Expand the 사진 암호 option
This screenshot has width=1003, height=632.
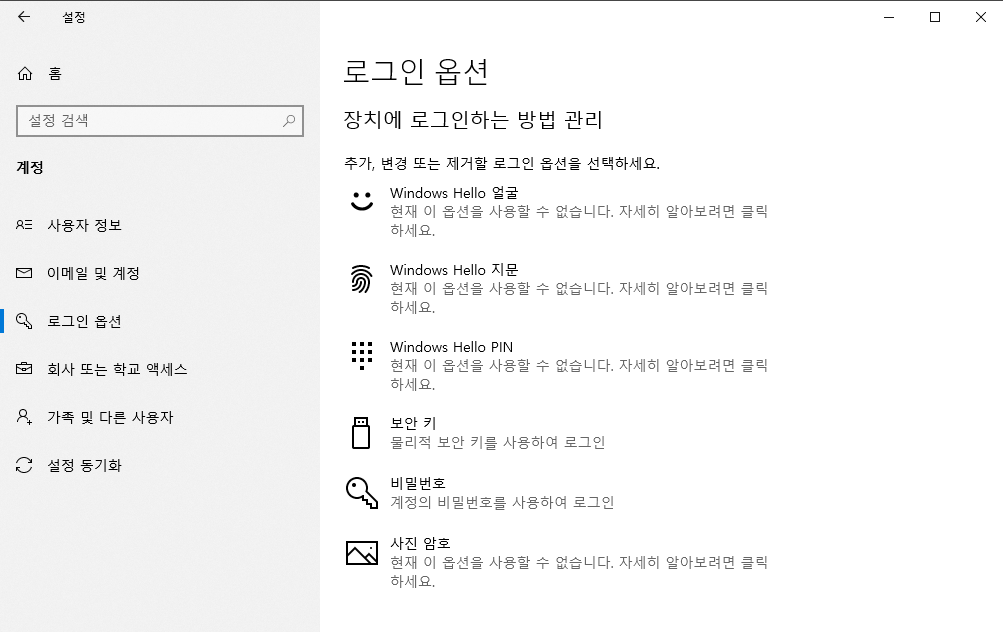(x=557, y=562)
